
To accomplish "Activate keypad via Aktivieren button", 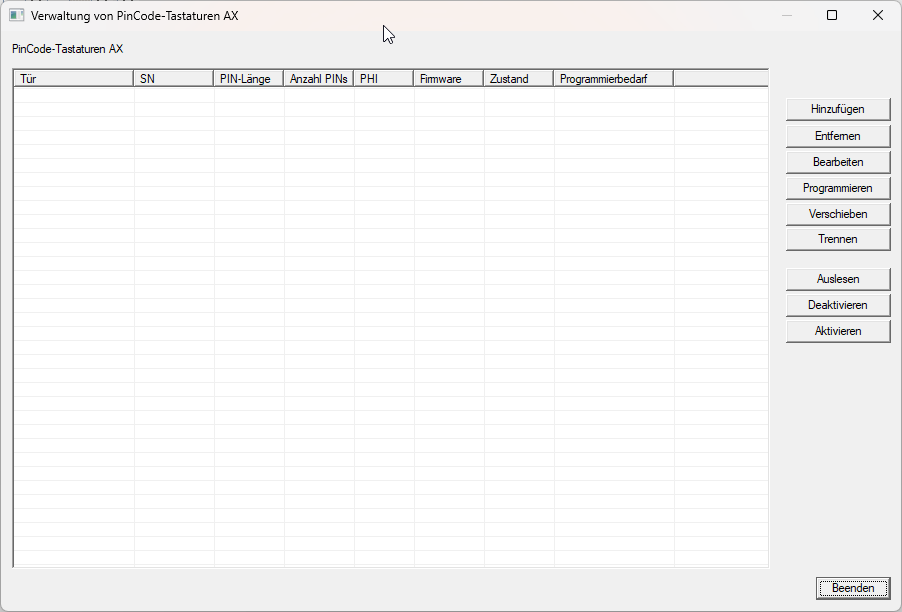I will click(x=837, y=331).
